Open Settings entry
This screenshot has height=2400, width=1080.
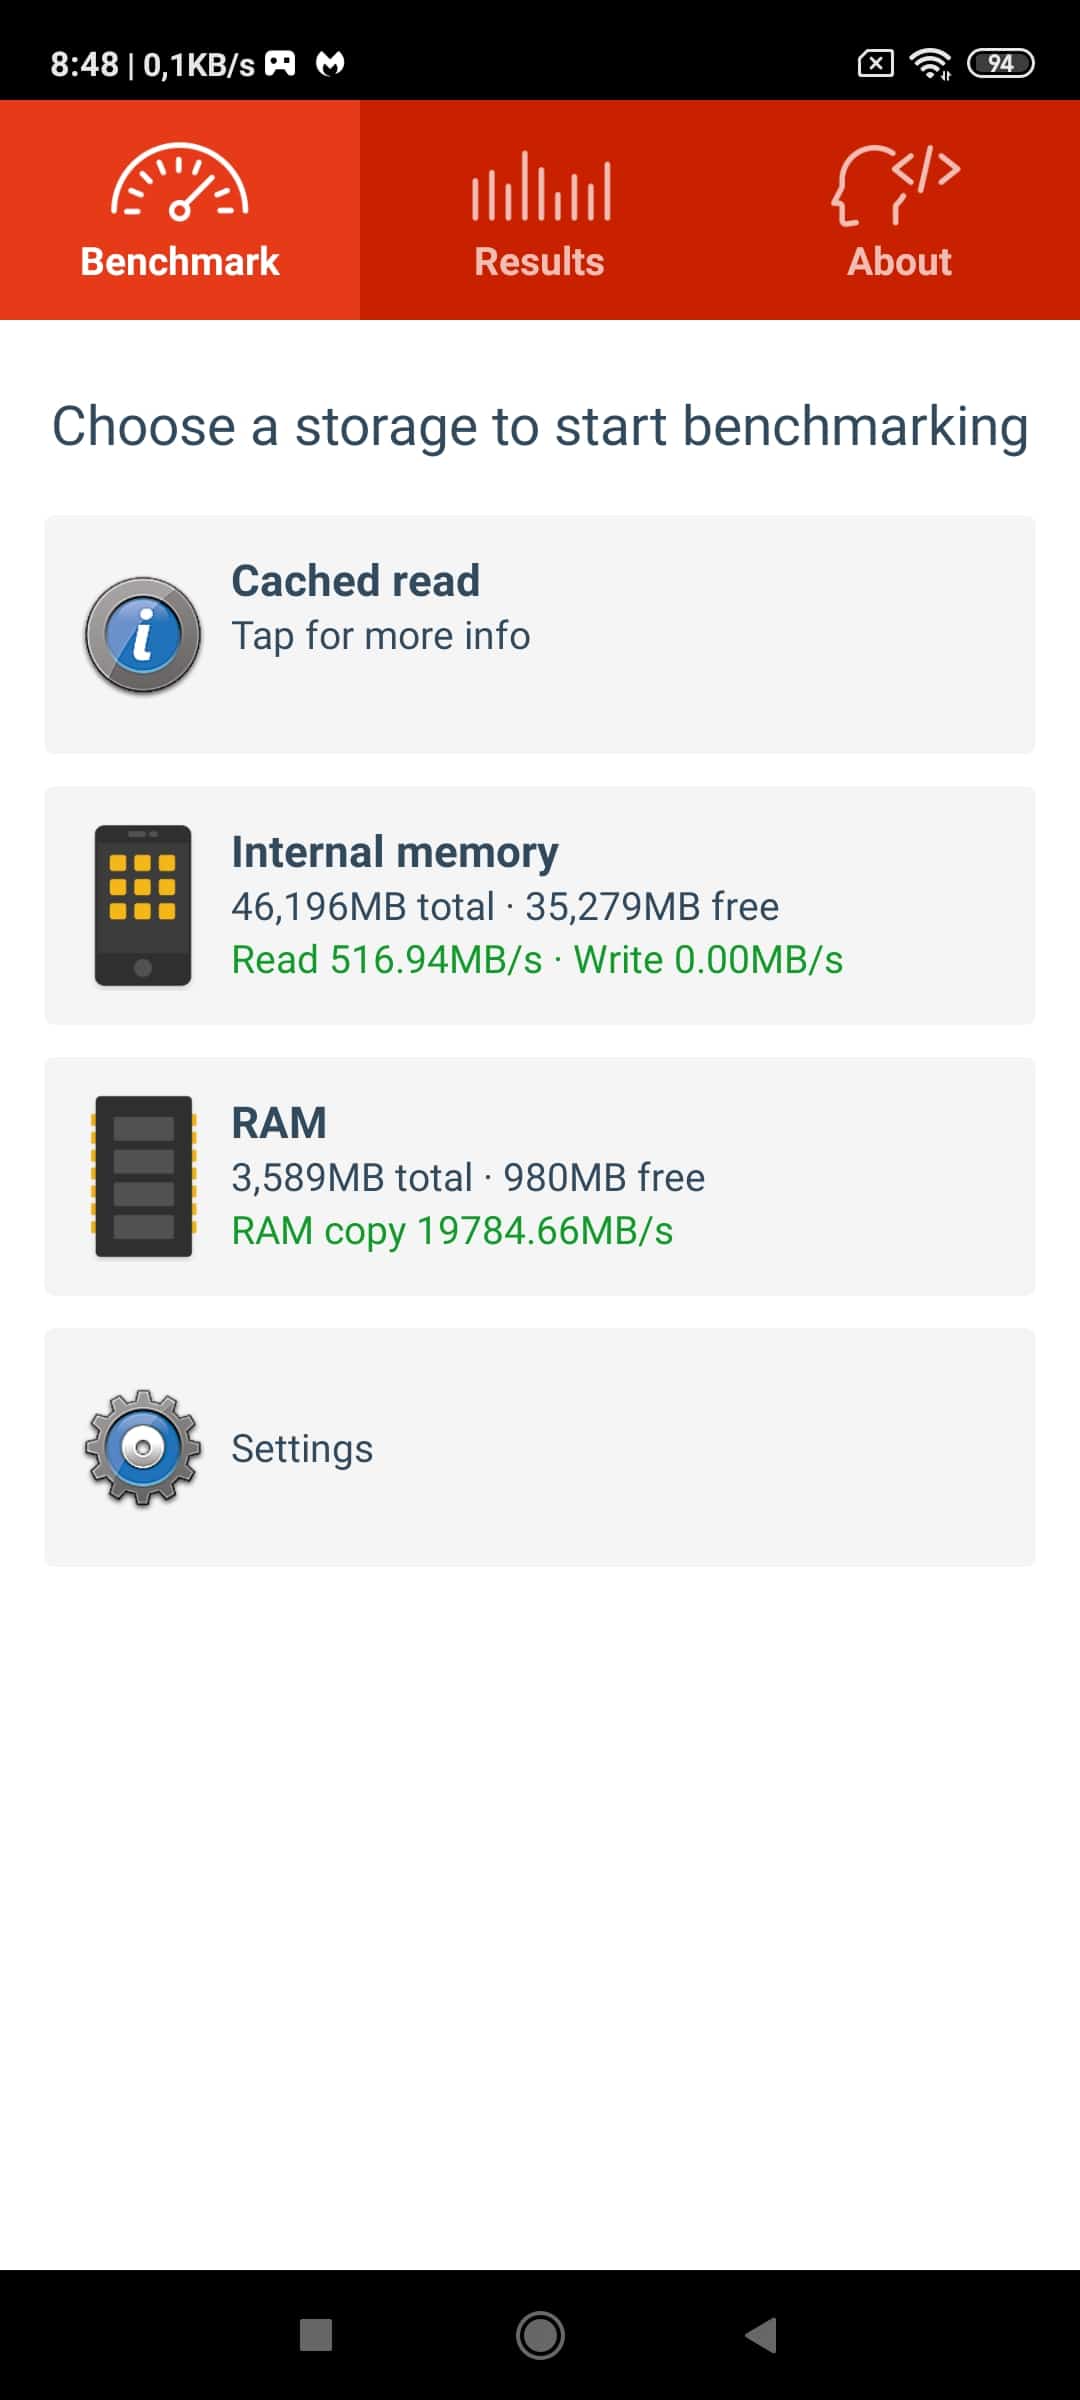(x=540, y=1447)
